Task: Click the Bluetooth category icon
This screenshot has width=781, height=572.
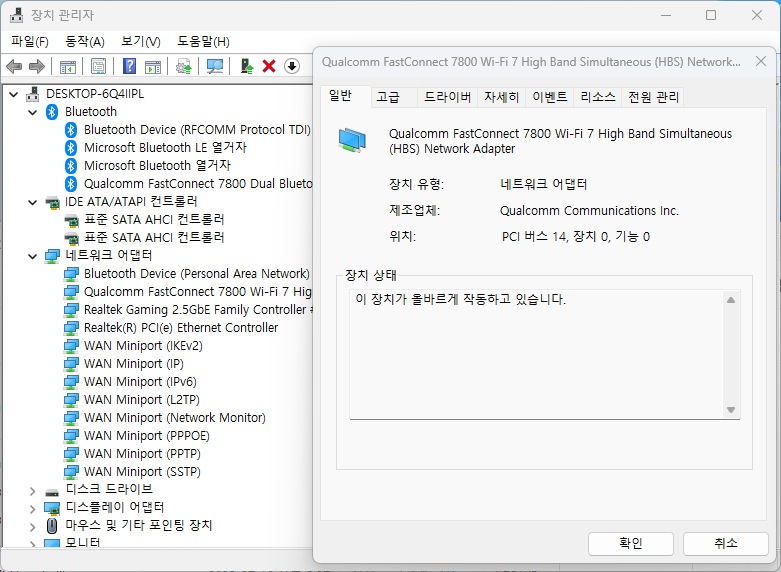Action: tap(52, 112)
